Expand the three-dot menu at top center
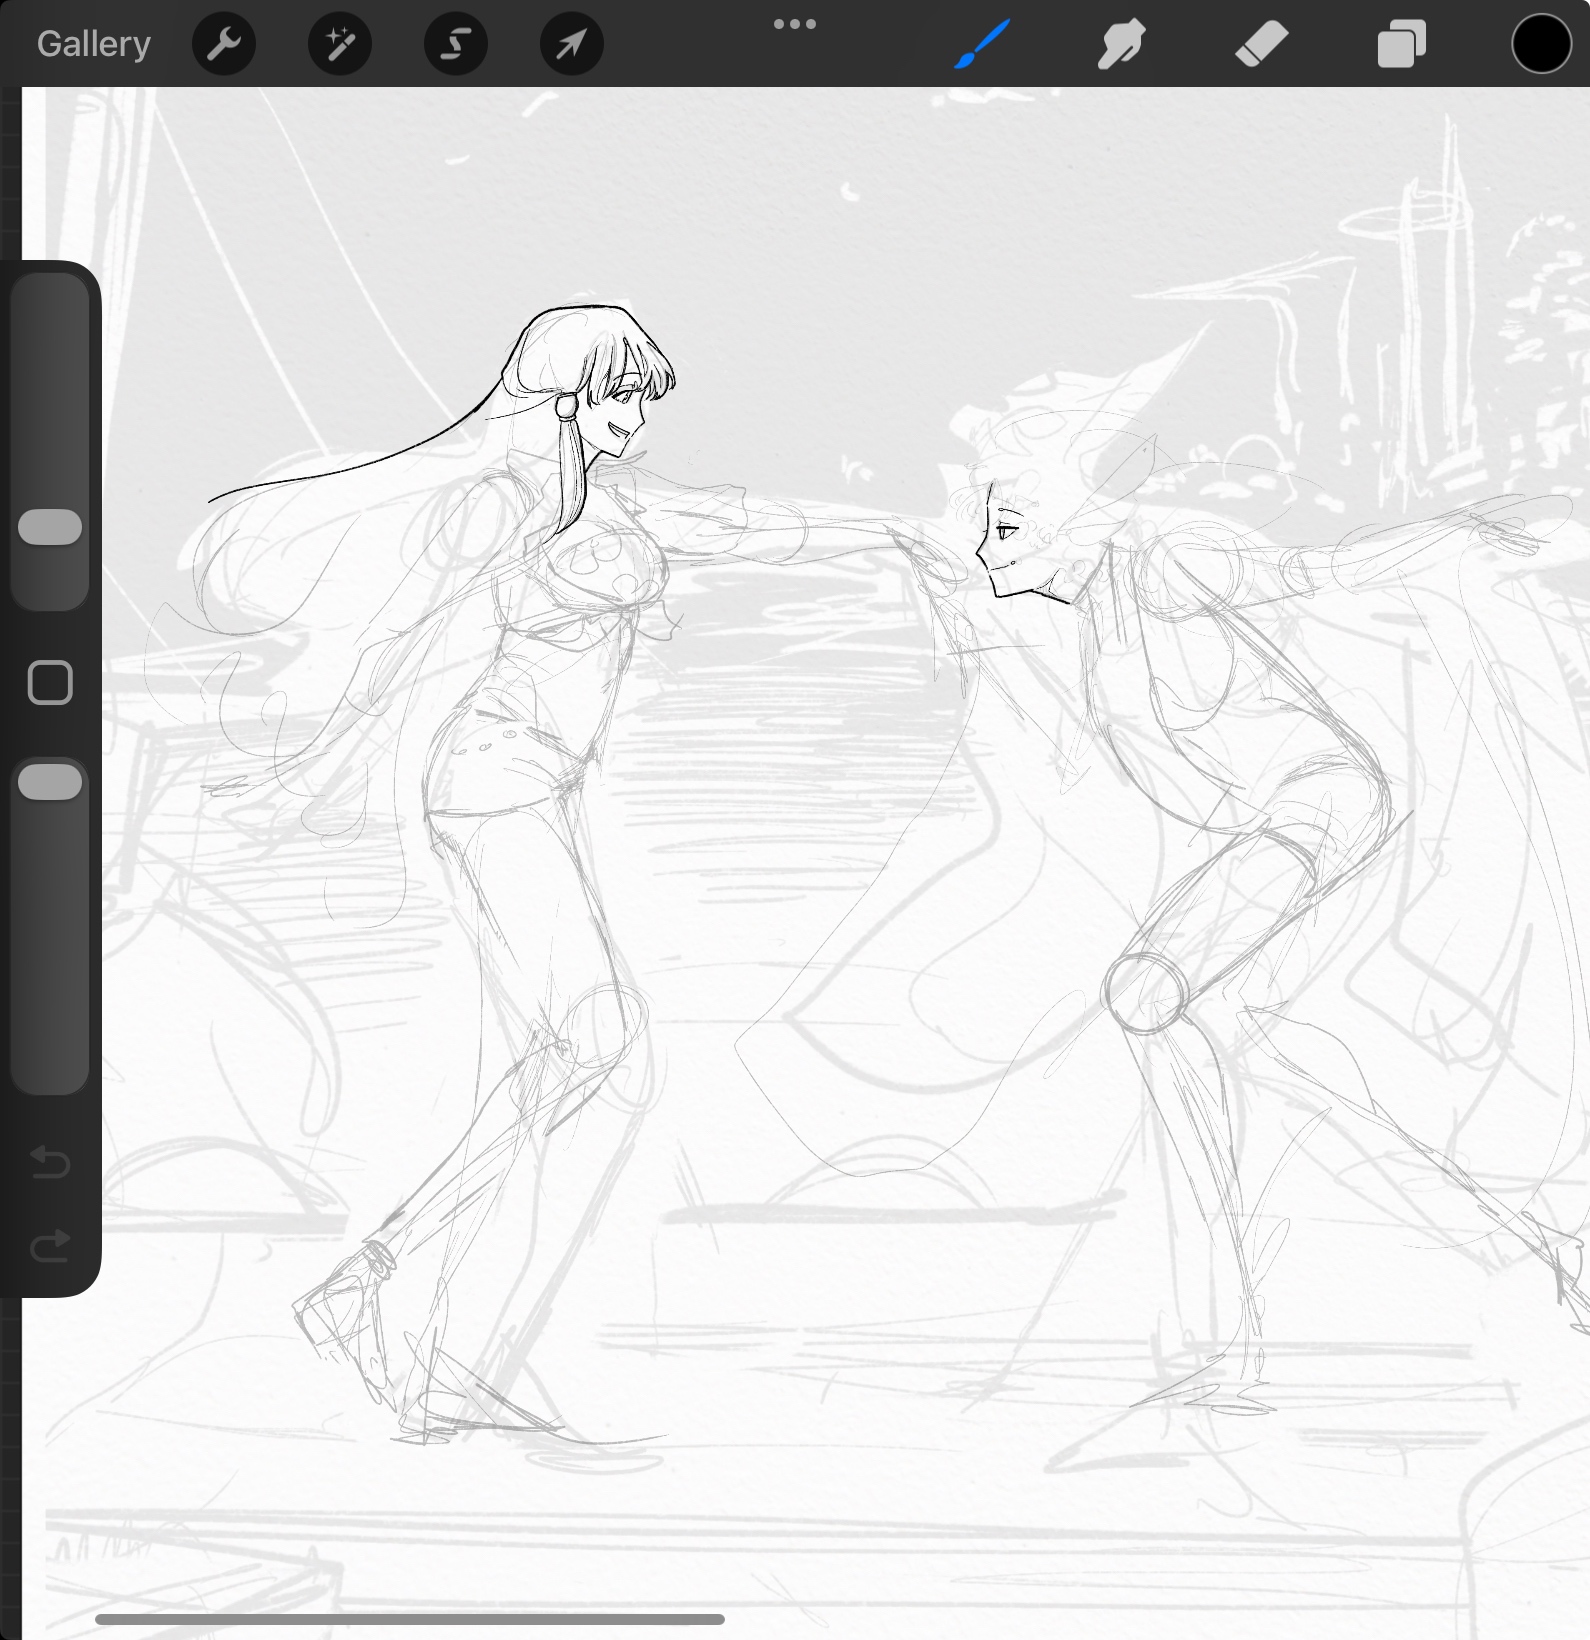Image resolution: width=1590 pixels, height=1640 pixels. tap(795, 24)
